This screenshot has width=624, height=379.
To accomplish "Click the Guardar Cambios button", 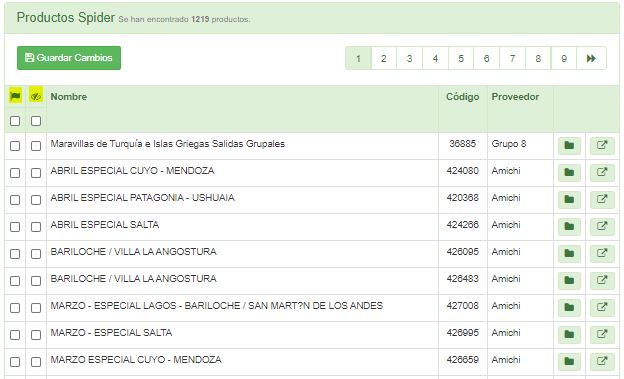I will tap(69, 58).
